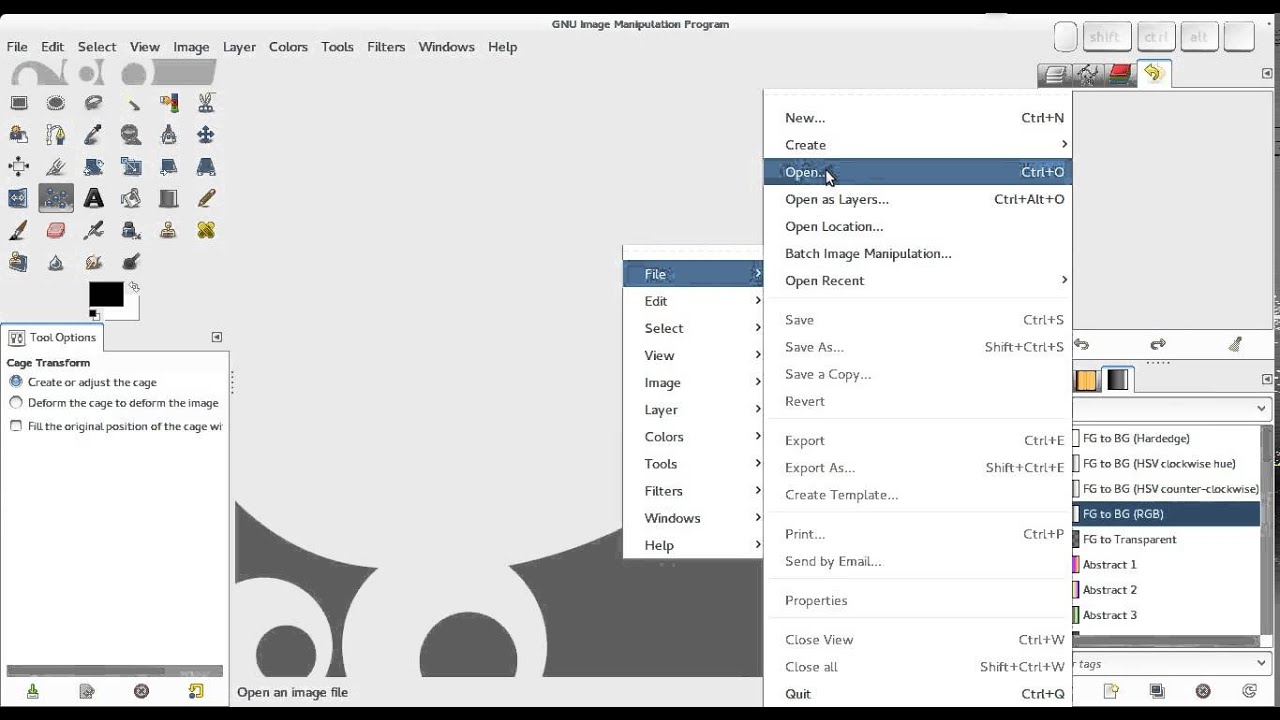The width and height of the screenshot is (1280, 720).
Task: Select the Ellipse Select tool
Action: [x=56, y=102]
